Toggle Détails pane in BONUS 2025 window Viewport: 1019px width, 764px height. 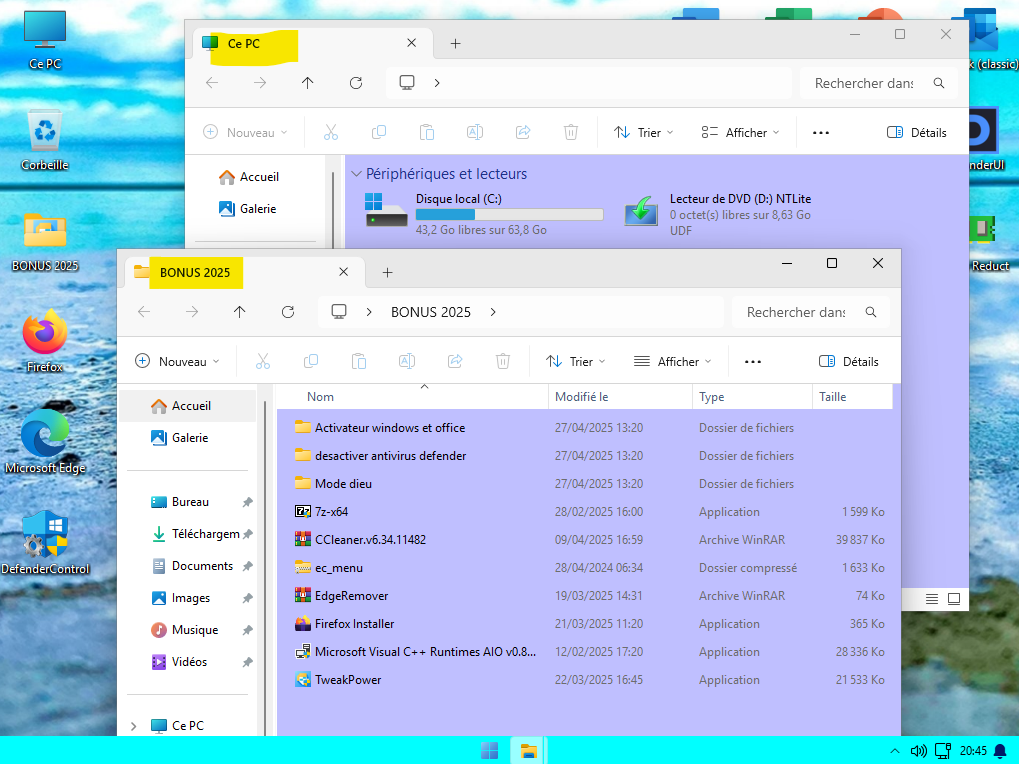pos(849,361)
